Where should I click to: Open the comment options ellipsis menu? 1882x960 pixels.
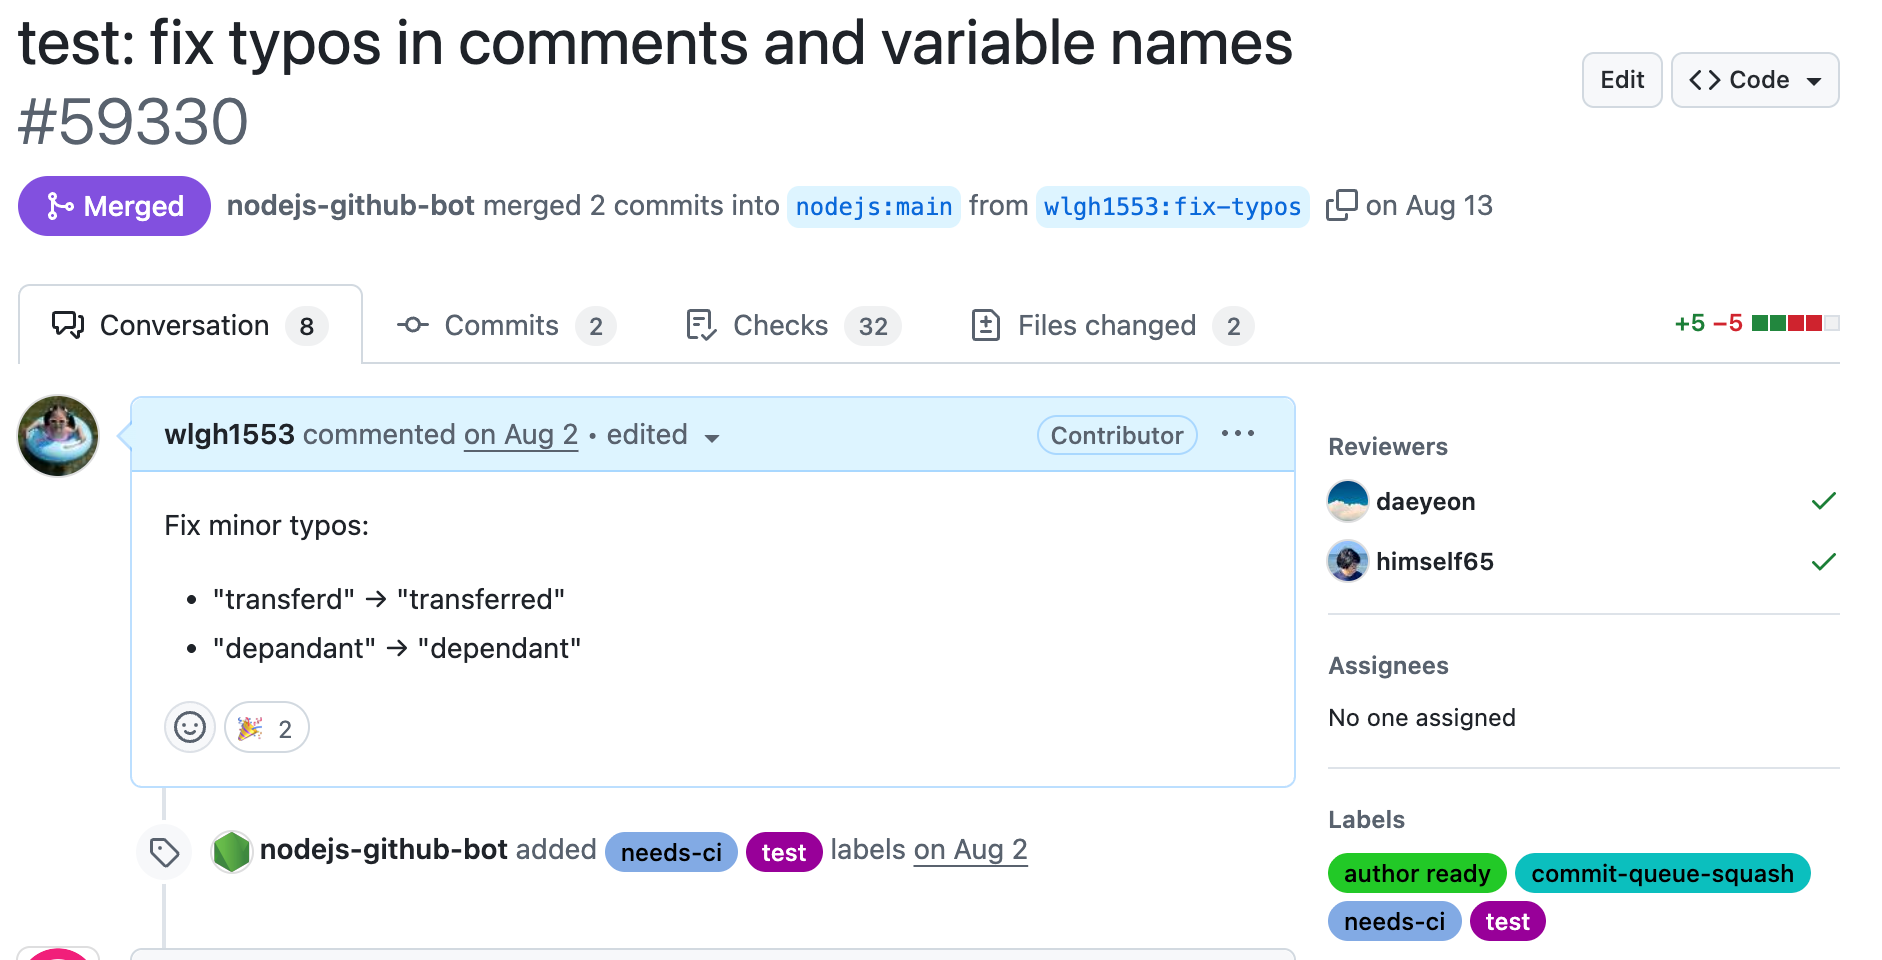pyautogui.click(x=1237, y=434)
